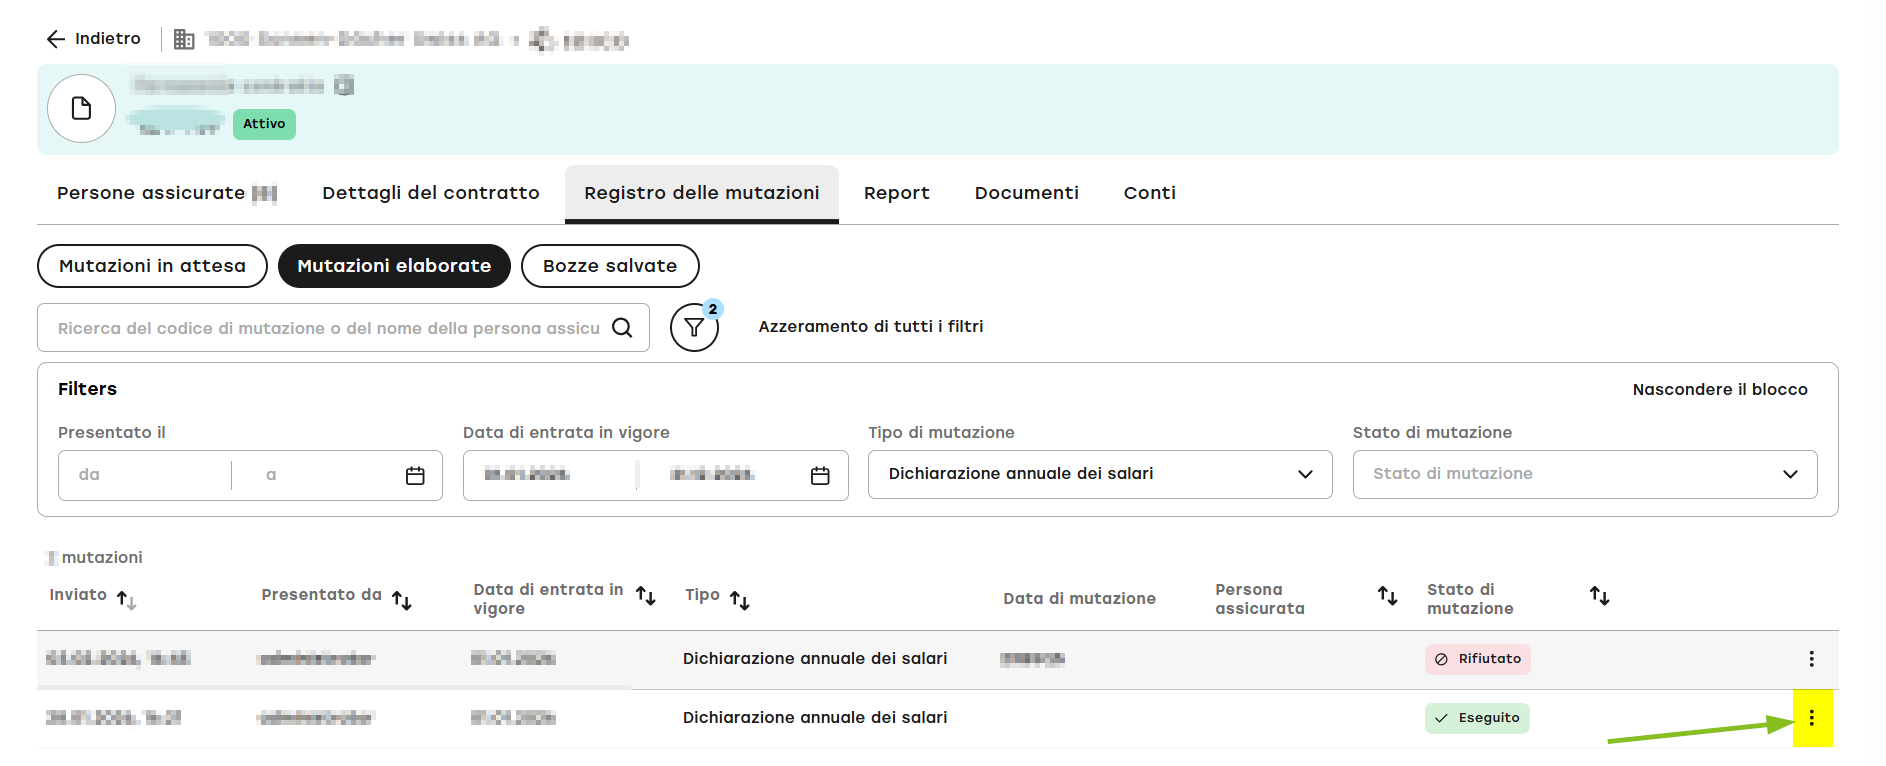Click the building company icon in breadcrumb
This screenshot has height=766, width=1886.
[184, 39]
